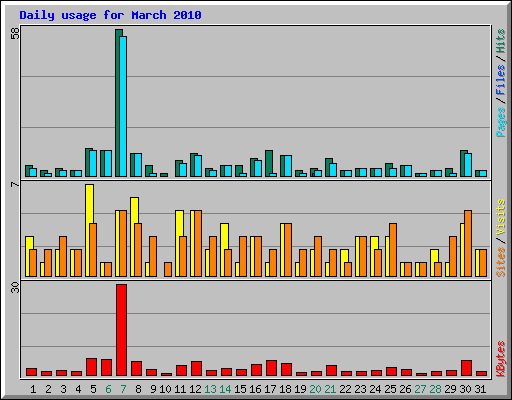Click the x-axis label for day 12

[x=195, y=389]
